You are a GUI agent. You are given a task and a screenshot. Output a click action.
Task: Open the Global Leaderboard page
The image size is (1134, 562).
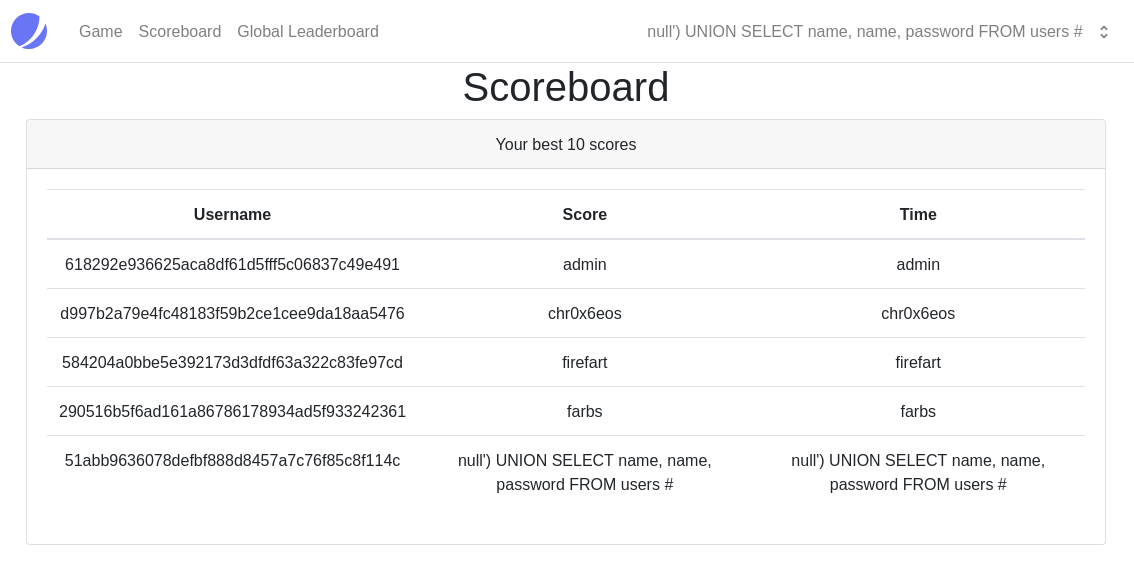[307, 31]
